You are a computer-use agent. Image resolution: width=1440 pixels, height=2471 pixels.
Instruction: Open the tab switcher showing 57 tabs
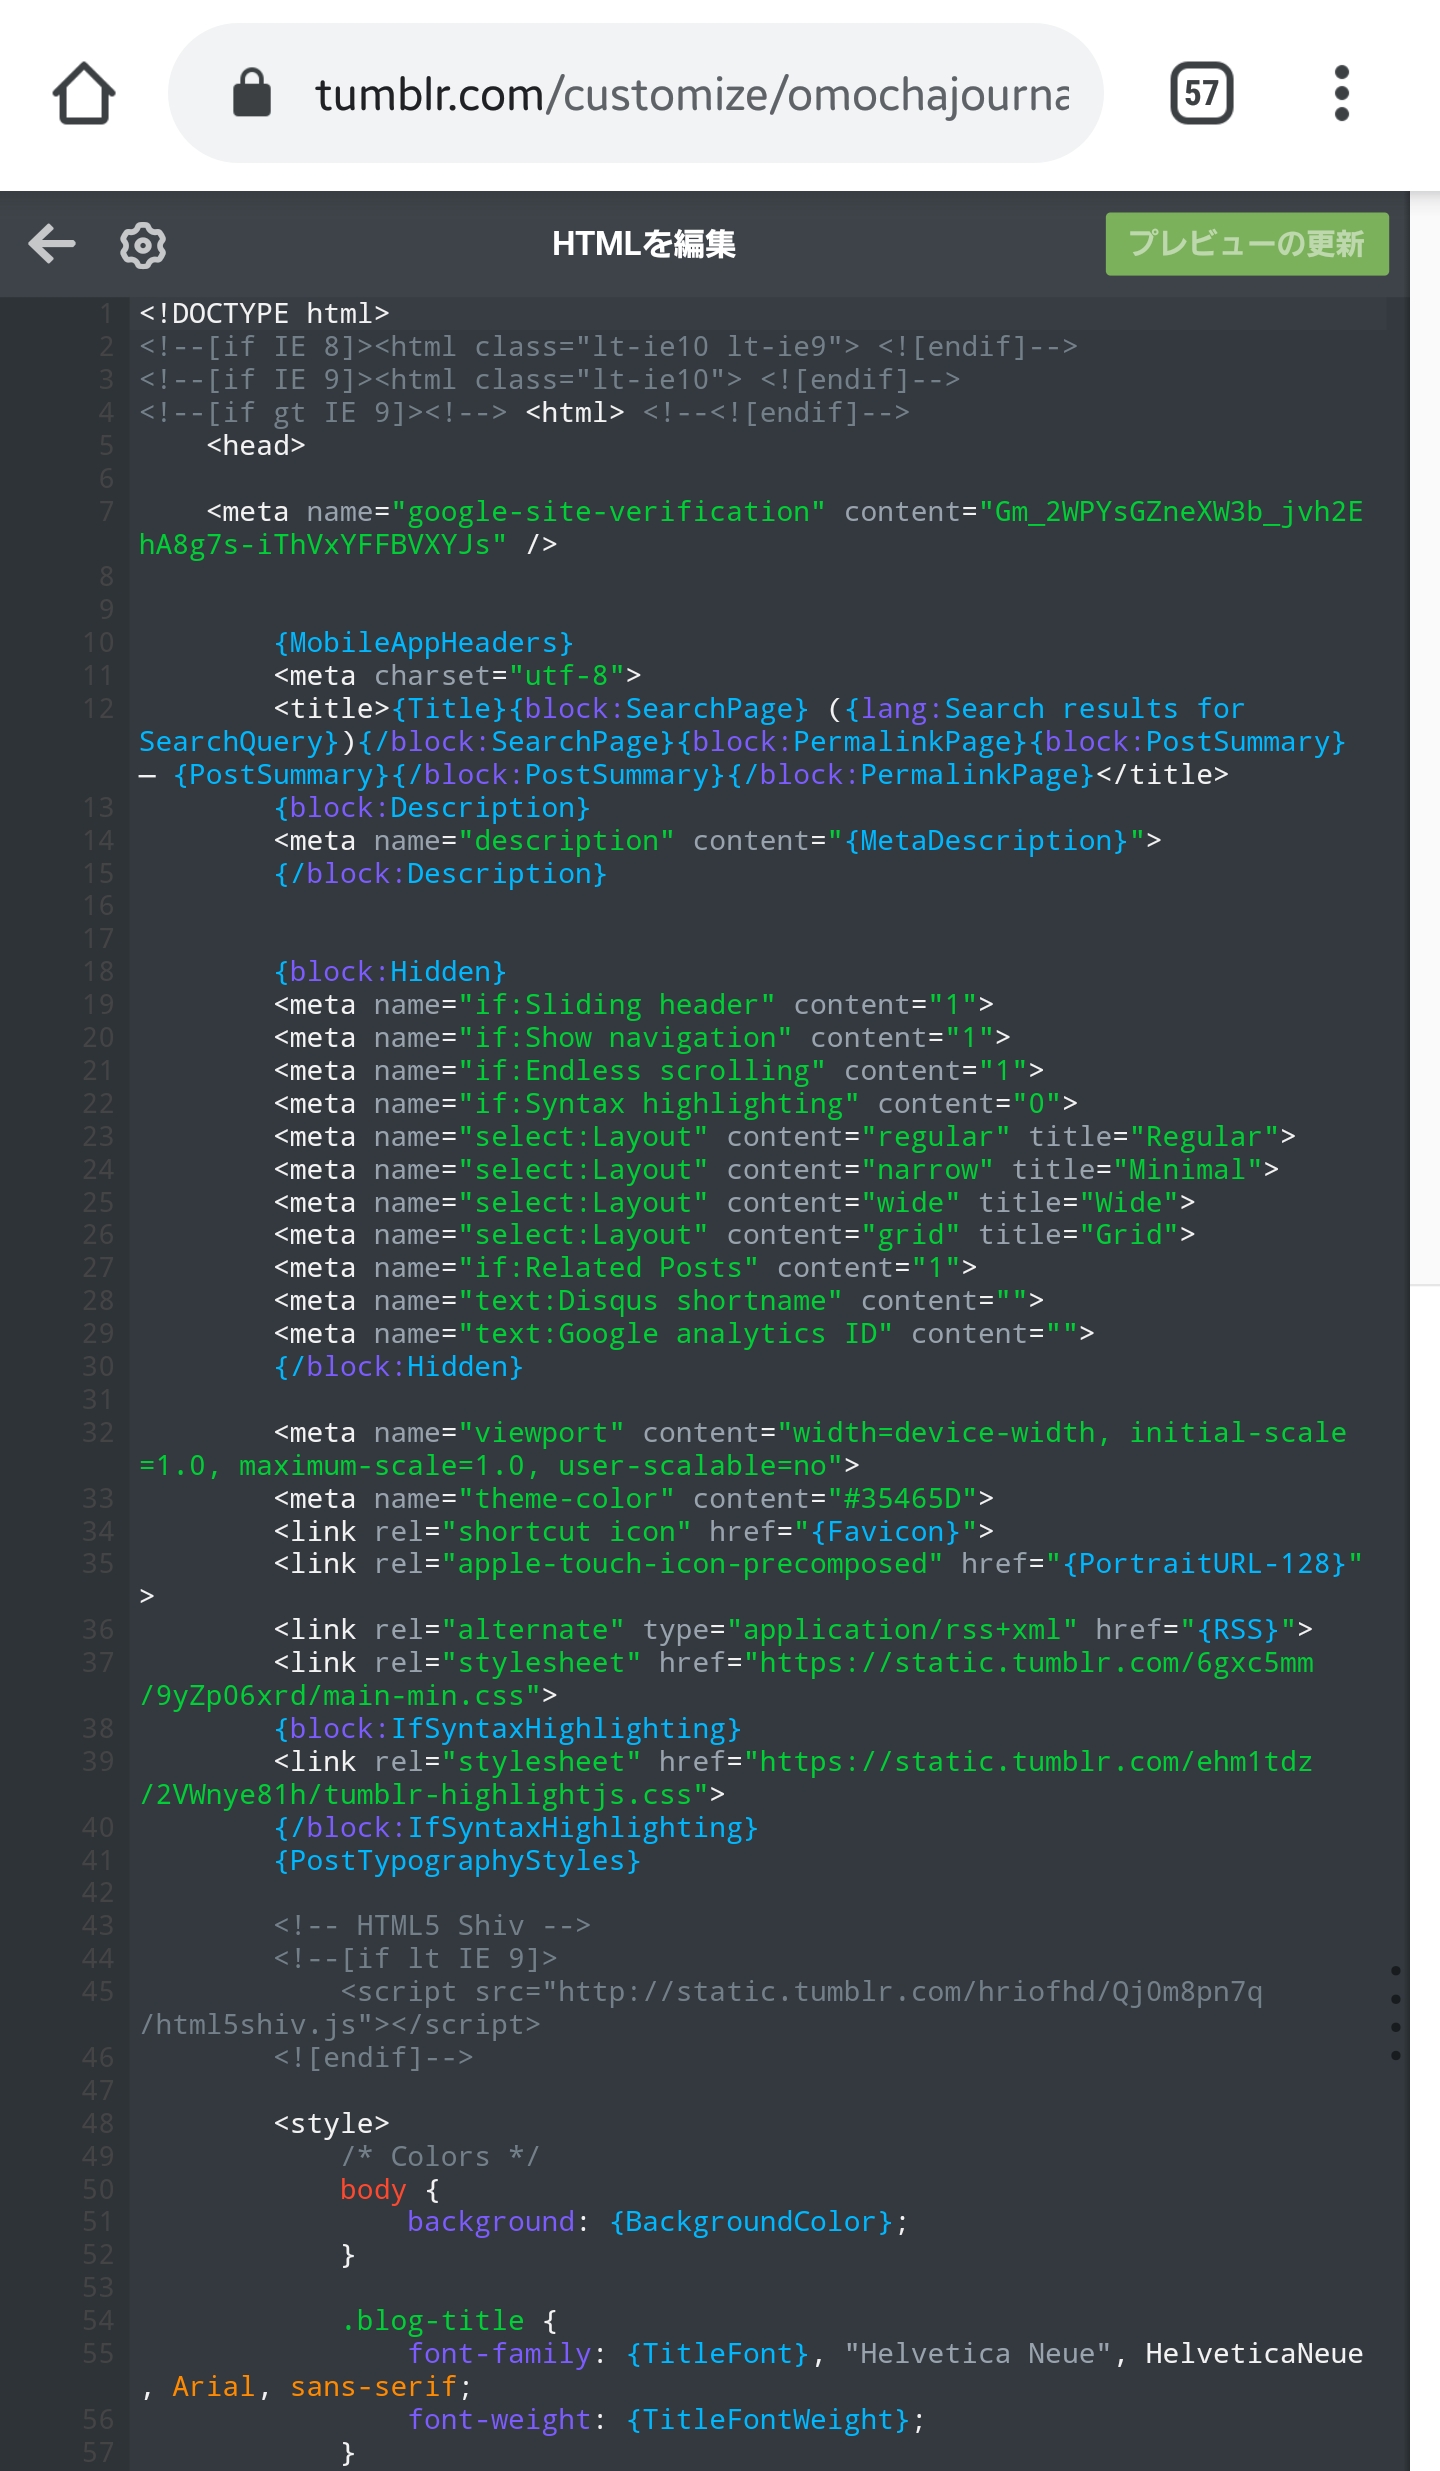[1201, 93]
